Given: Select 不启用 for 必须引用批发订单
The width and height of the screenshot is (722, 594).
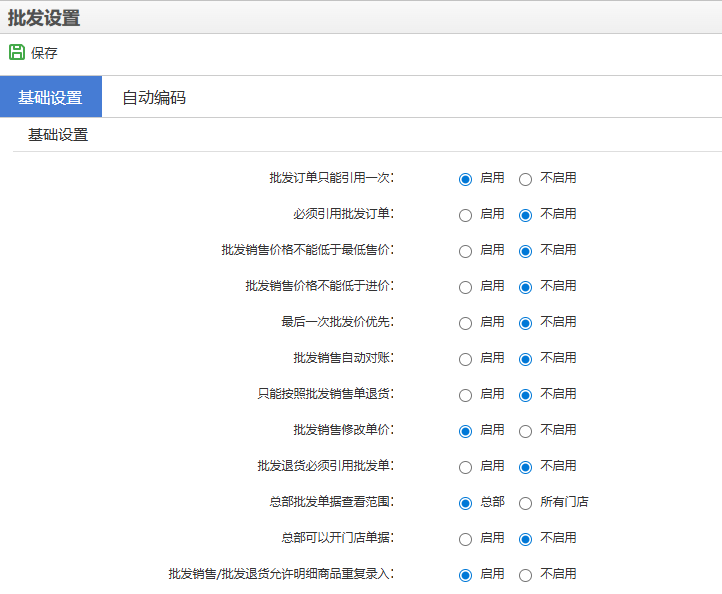Looking at the screenshot, I should coord(525,215).
